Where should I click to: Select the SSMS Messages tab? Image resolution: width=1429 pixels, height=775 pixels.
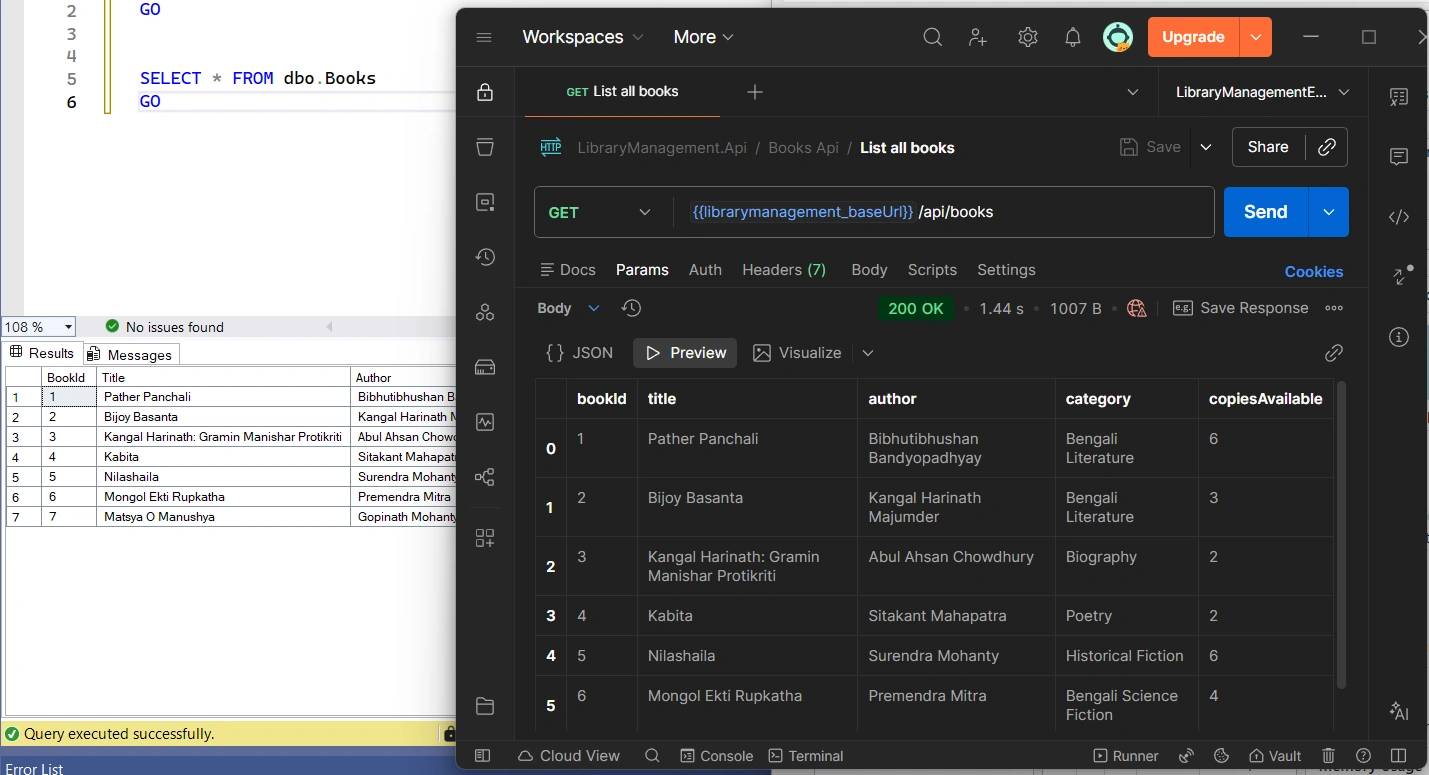130,354
